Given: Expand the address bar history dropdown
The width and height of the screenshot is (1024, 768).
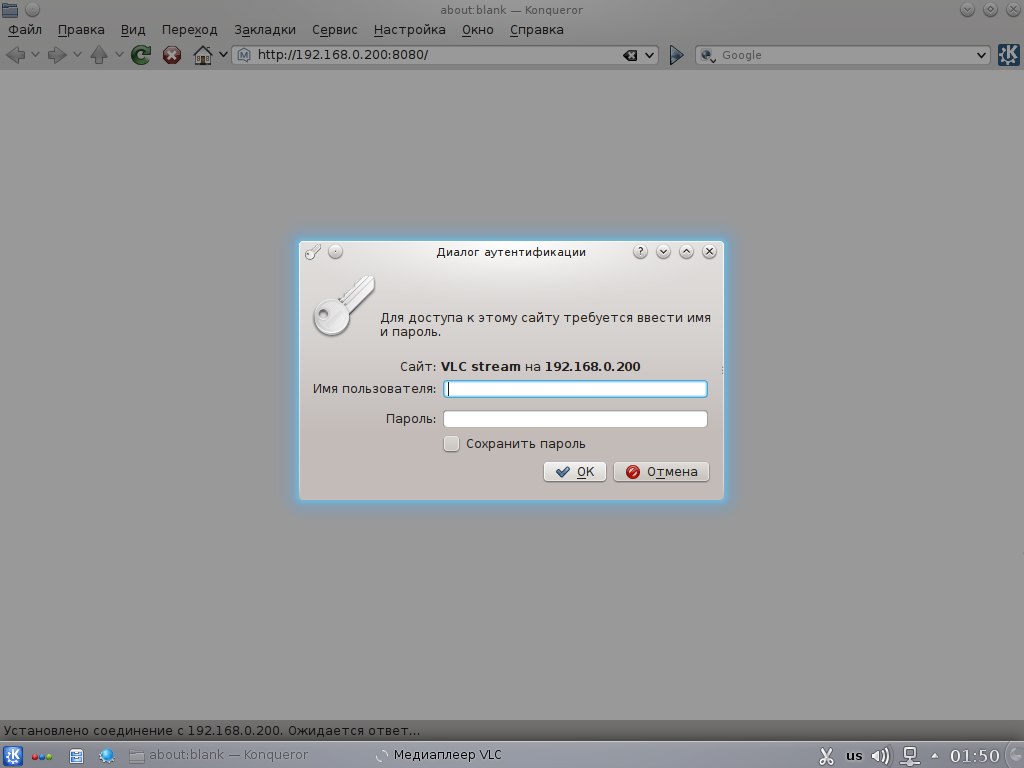Looking at the screenshot, I should (649, 56).
